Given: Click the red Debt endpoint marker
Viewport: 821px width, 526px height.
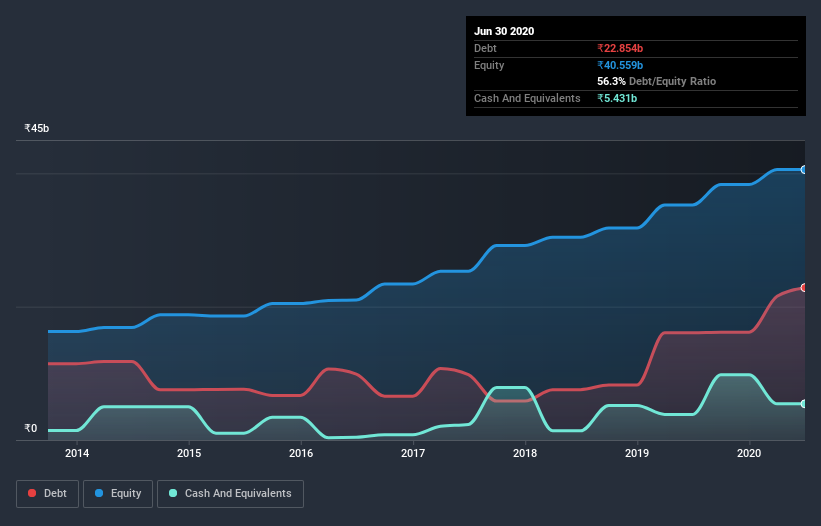Looking at the screenshot, I should pyautogui.click(x=804, y=287).
